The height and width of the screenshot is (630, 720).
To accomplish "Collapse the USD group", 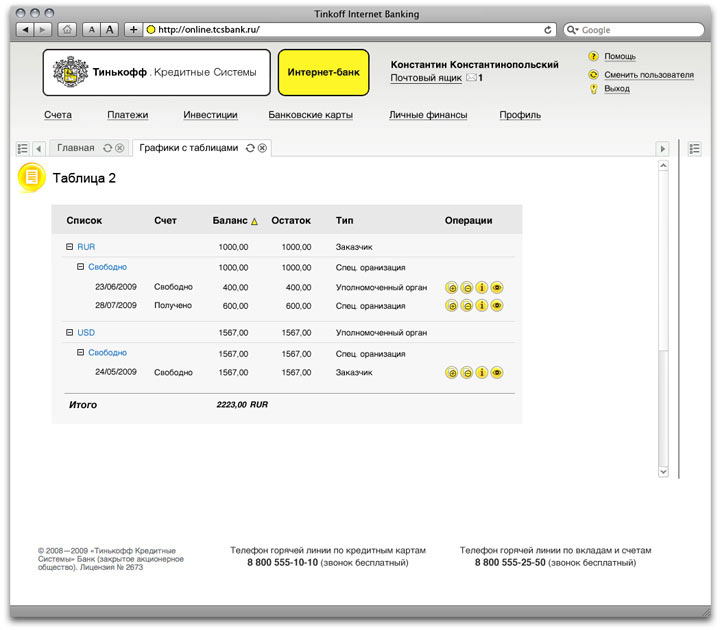I will [x=69, y=332].
